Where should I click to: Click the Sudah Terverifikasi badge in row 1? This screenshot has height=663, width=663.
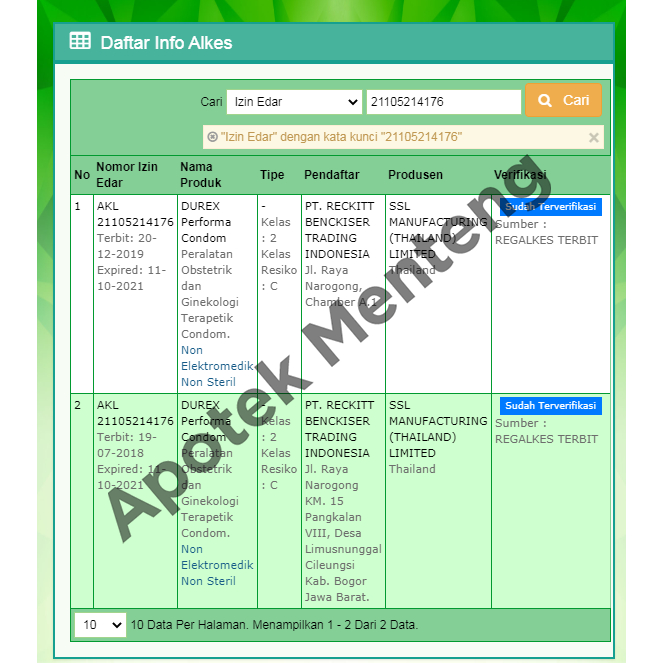pos(551,207)
